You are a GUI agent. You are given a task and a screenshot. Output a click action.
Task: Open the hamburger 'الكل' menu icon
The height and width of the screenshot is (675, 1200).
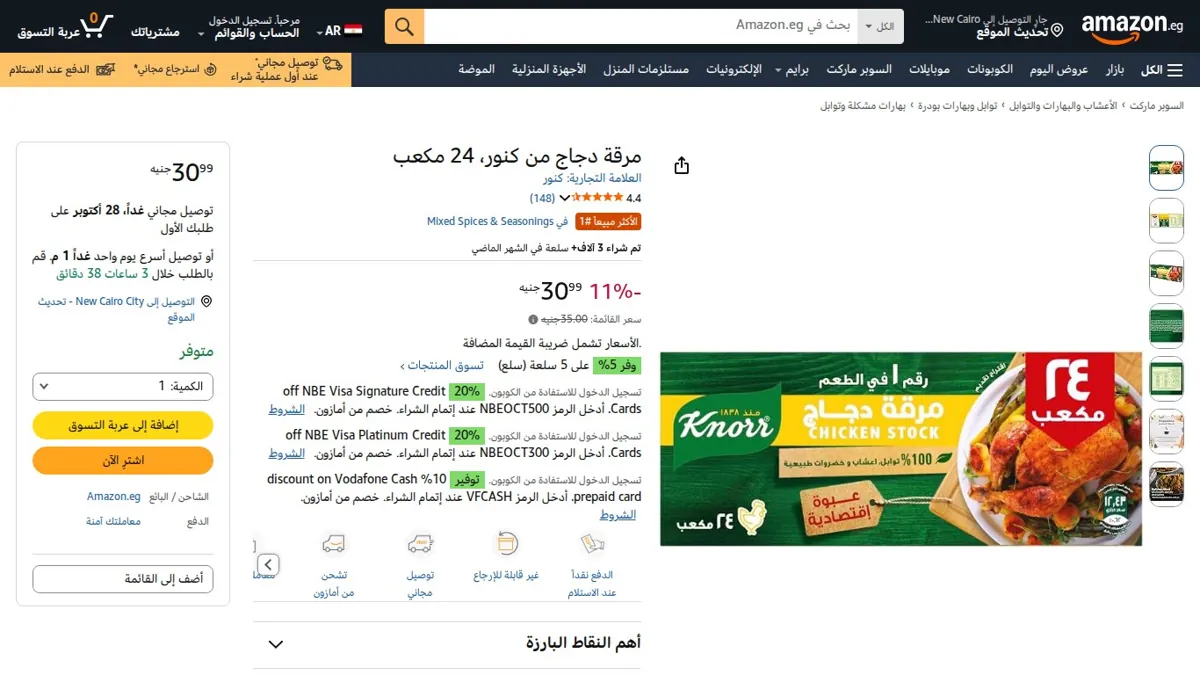1174,70
